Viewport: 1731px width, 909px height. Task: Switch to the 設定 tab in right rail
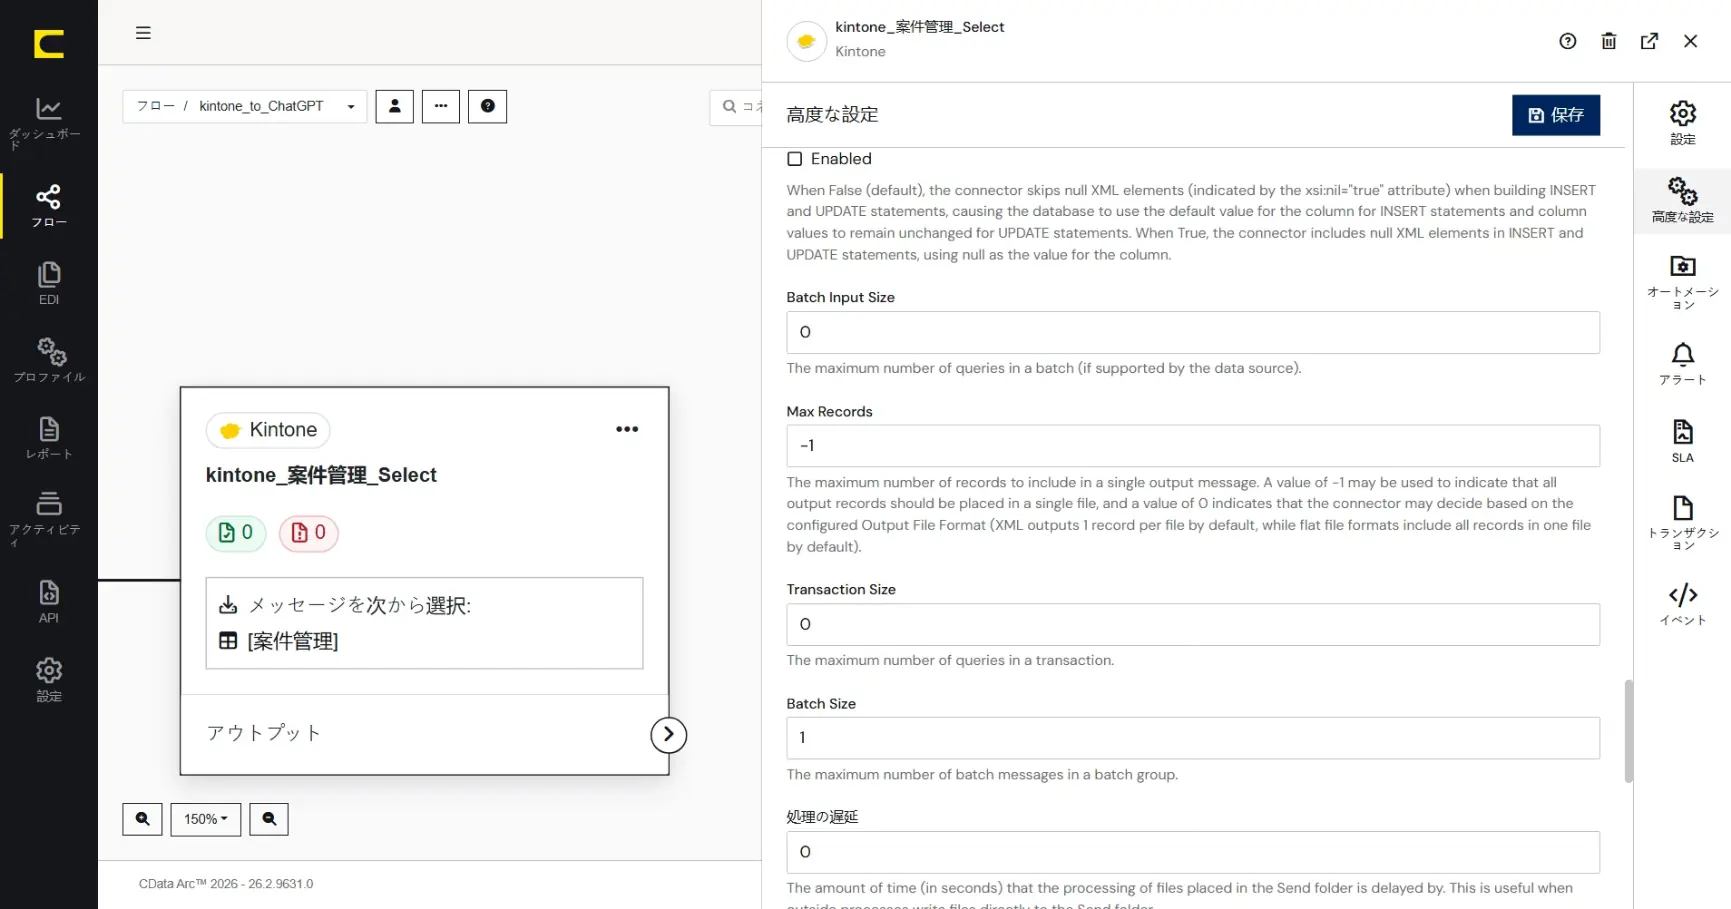pos(1683,123)
